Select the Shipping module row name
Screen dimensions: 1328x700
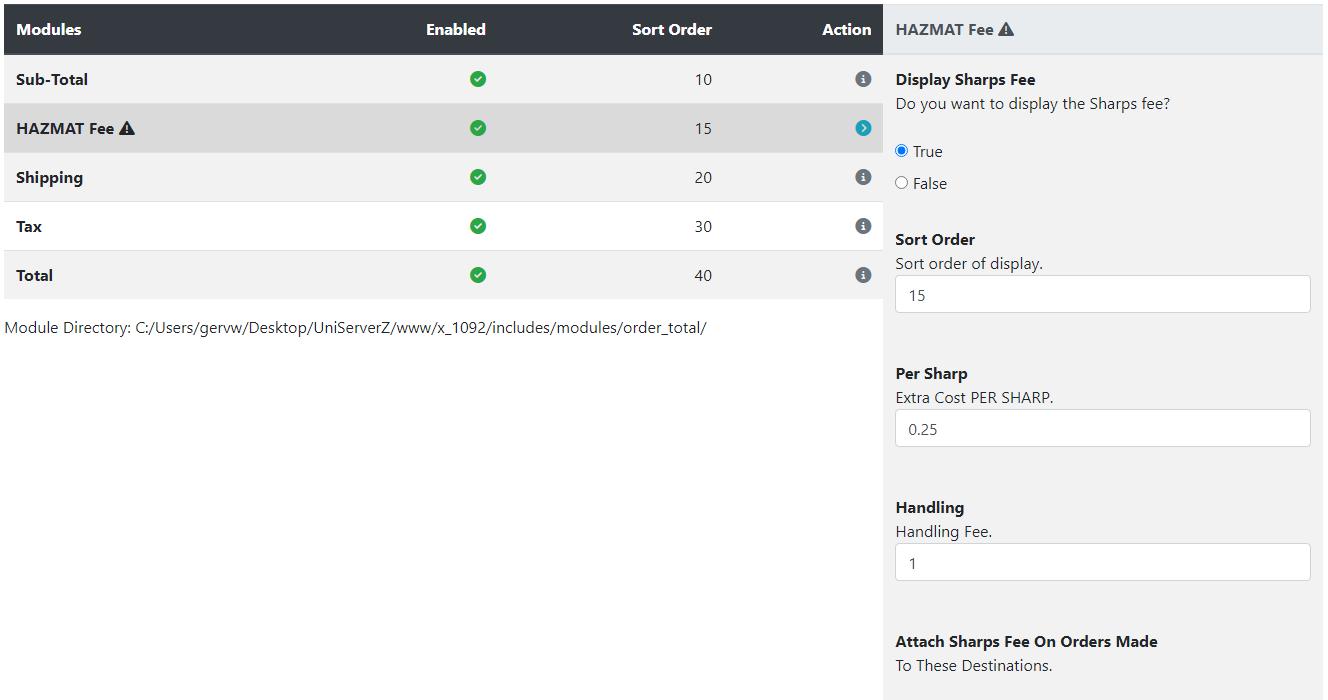[x=49, y=178]
